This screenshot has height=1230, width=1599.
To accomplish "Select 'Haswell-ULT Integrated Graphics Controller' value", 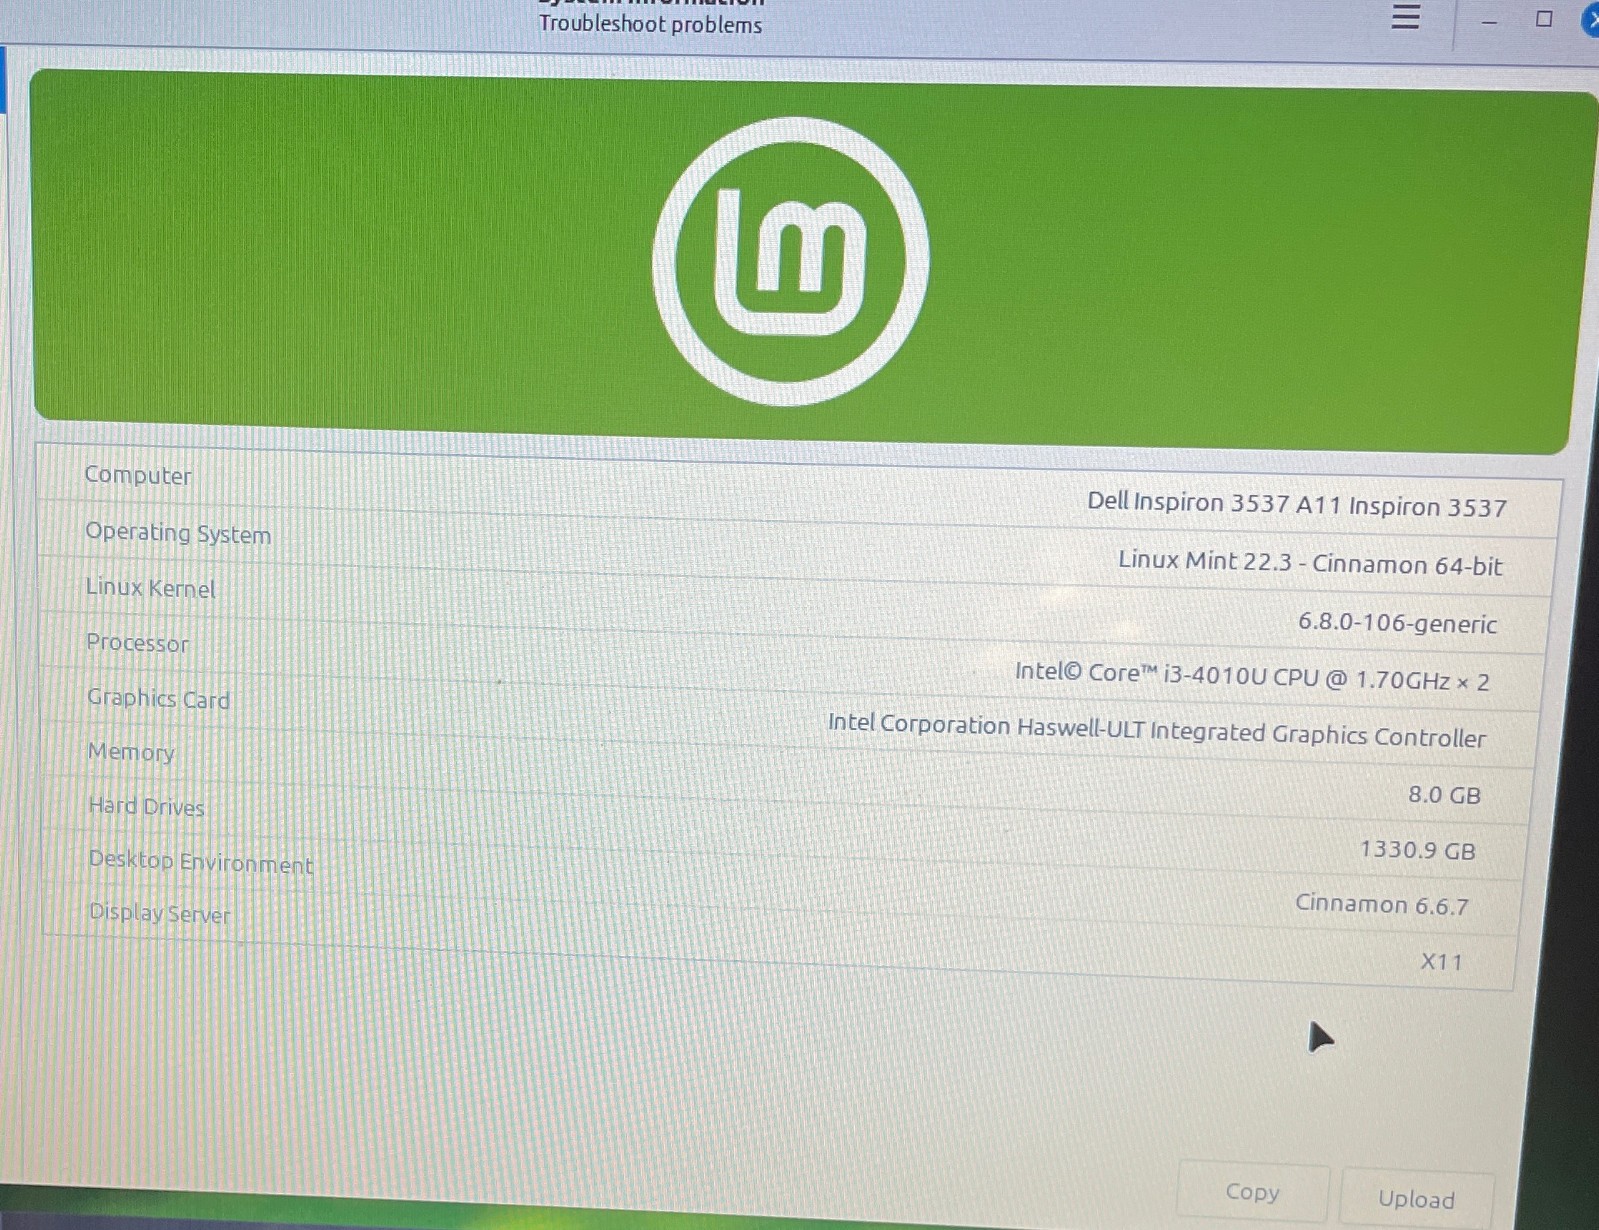I will pos(1251,732).
